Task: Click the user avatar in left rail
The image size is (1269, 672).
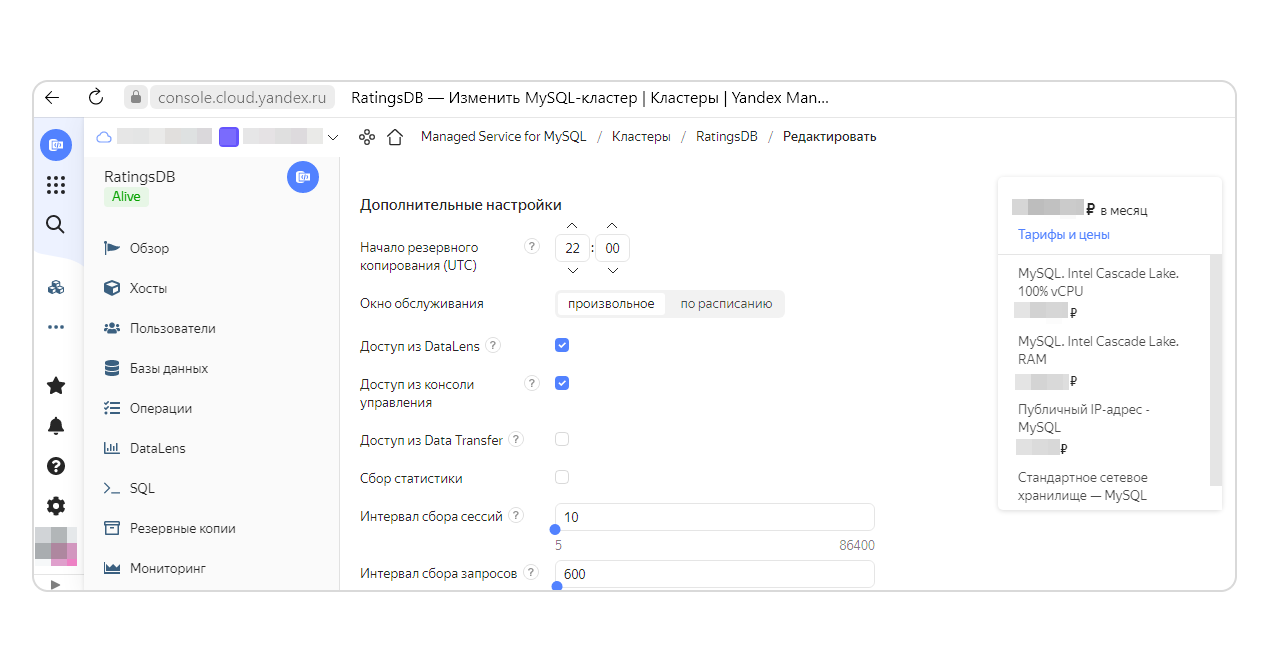Action: 56,545
